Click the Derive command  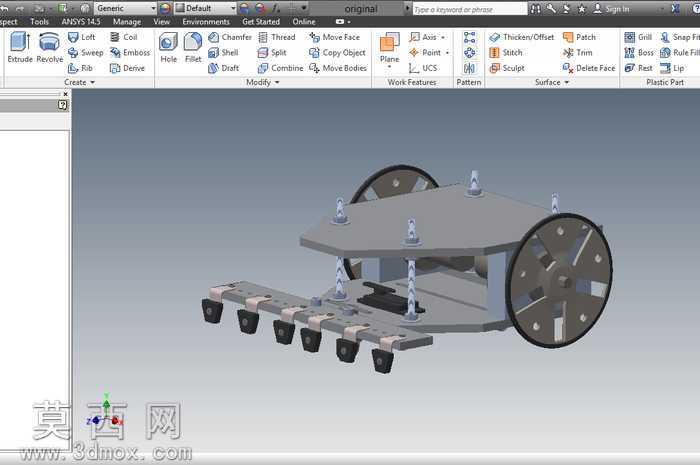point(128,68)
